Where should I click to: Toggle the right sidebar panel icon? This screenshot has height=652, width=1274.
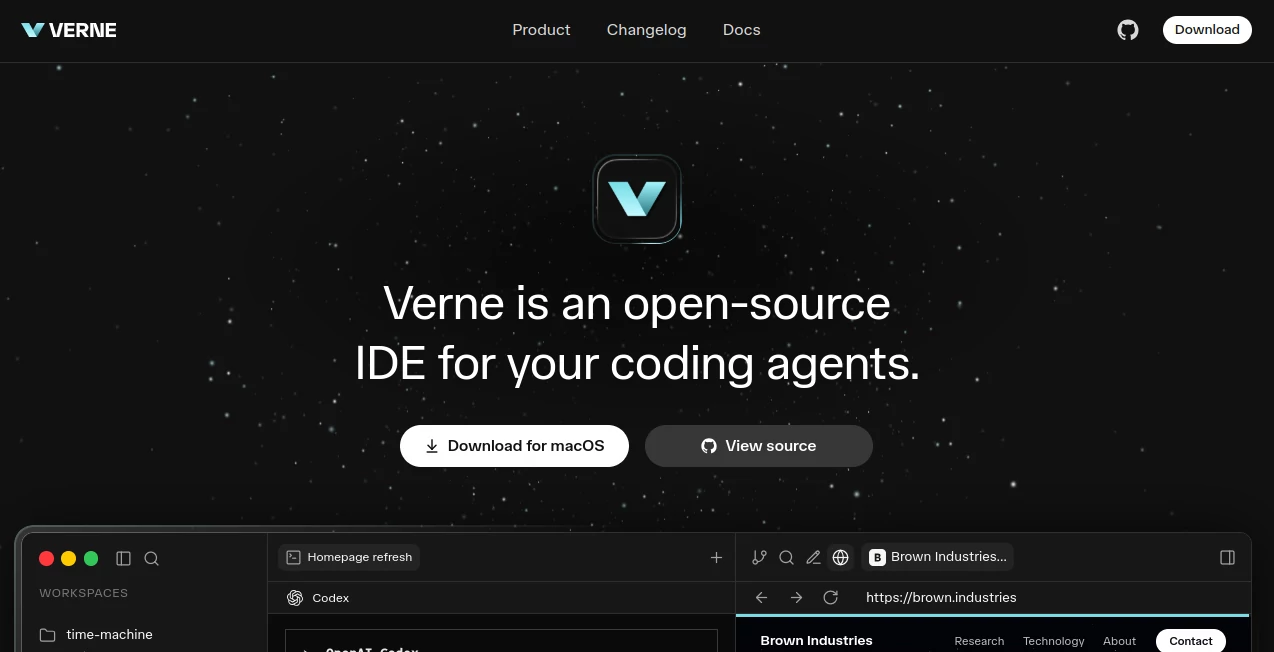point(1228,558)
